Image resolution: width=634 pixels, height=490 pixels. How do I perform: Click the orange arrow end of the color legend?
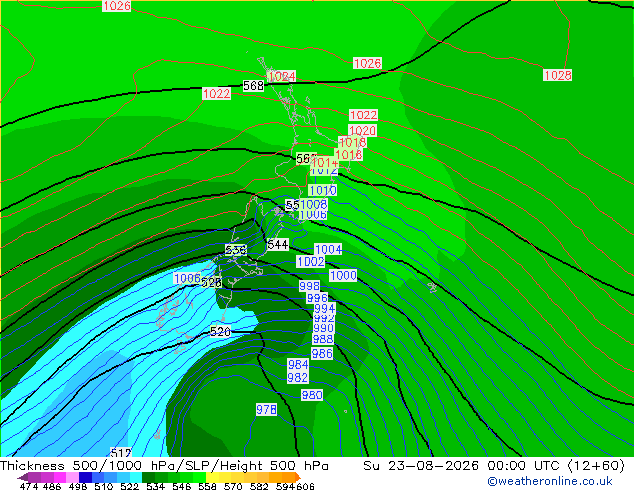coord(298,477)
